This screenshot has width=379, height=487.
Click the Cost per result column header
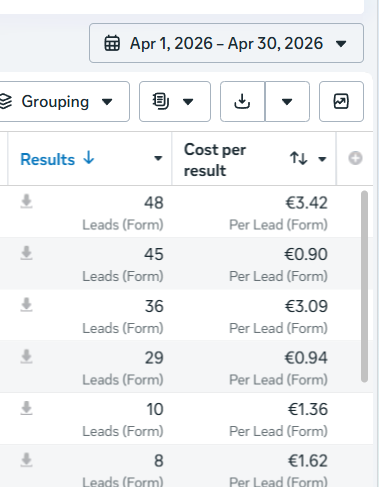tap(215, 160)
